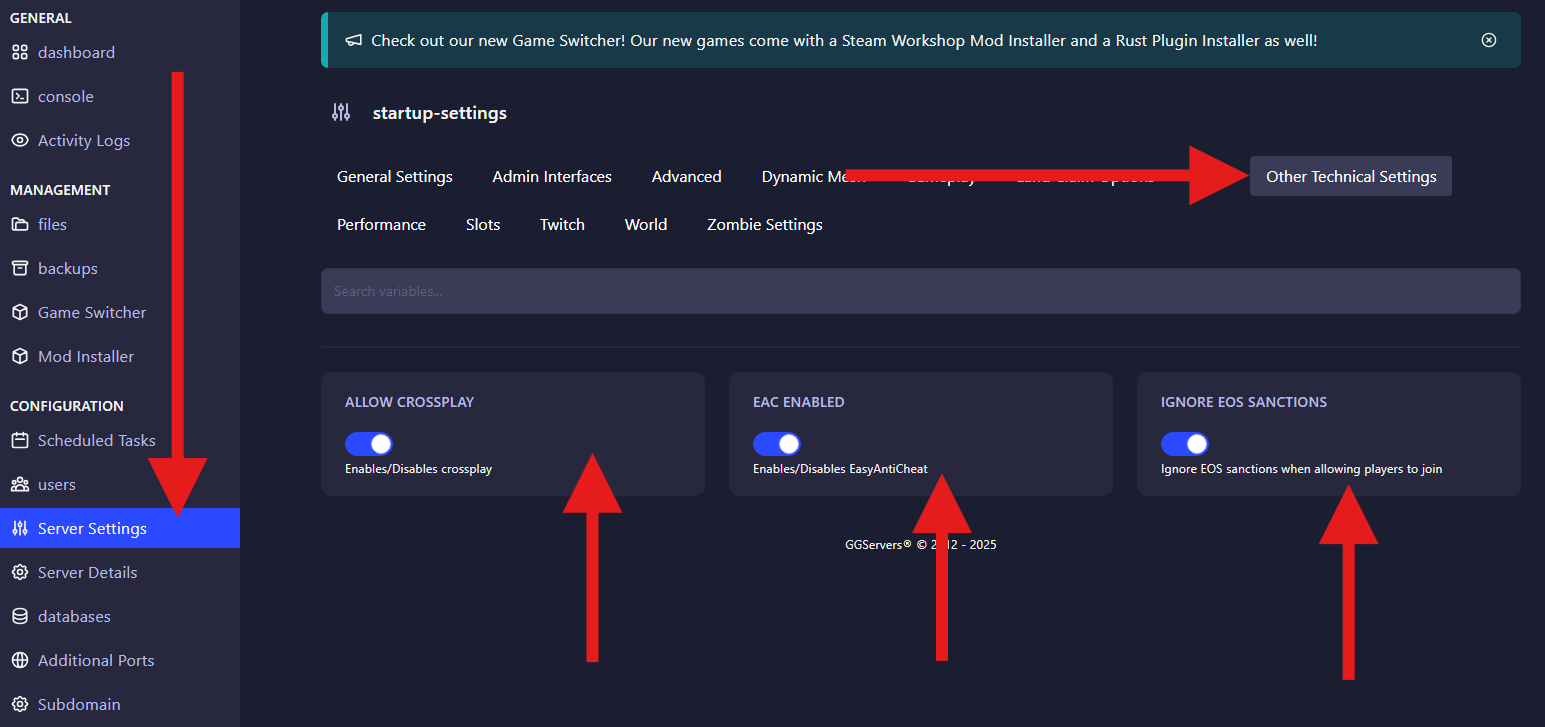Screen dimensions: 1545x727
Task: Go to the Subdomain configuration
Action: click(78, 704)
